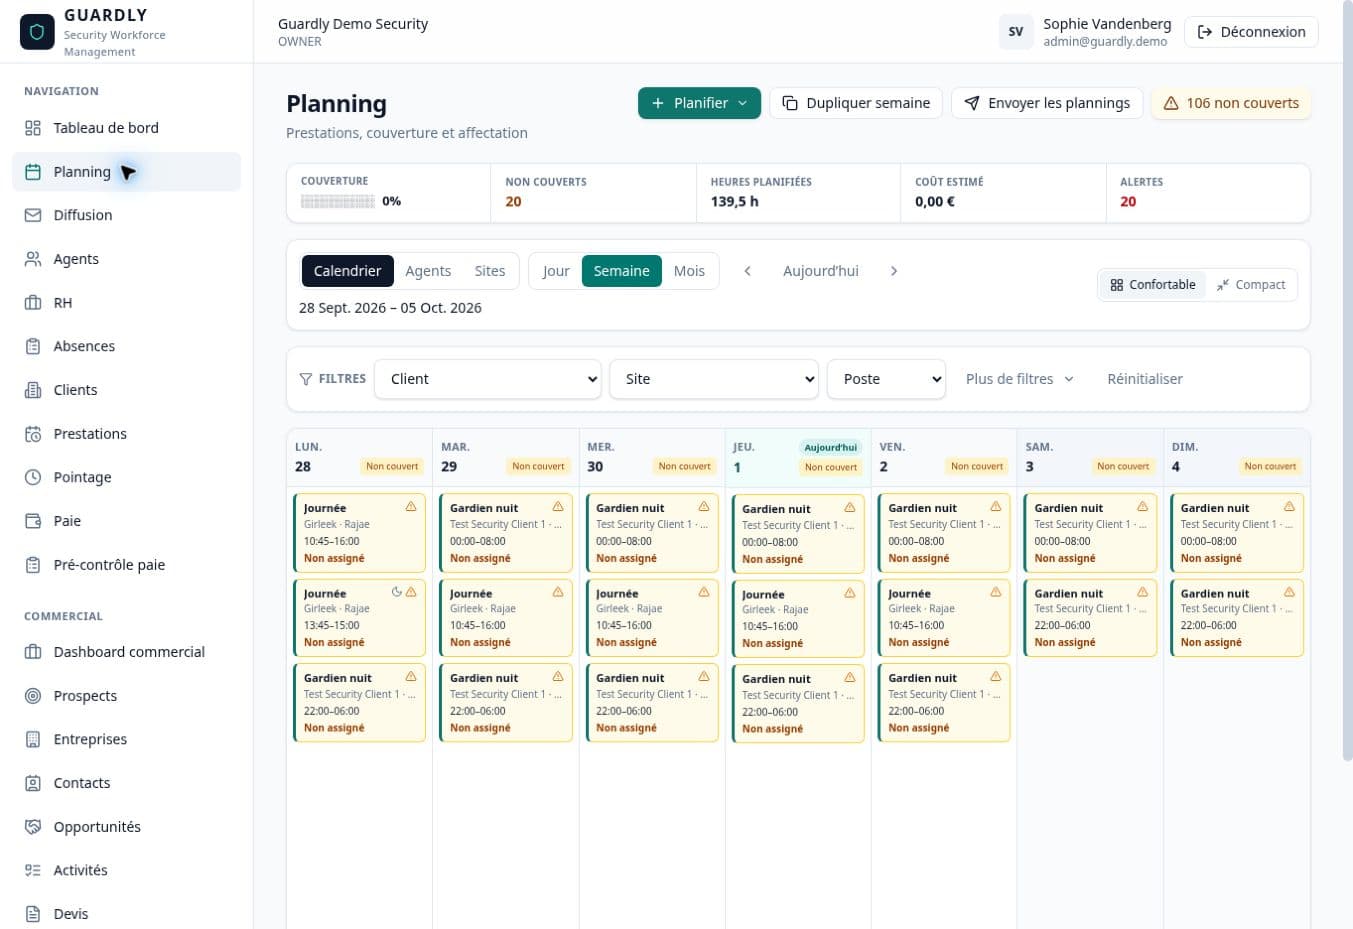The image size is (1353, 929).
Task: Click the 106 non couverts alert button
Action: tap(1231, 103)
